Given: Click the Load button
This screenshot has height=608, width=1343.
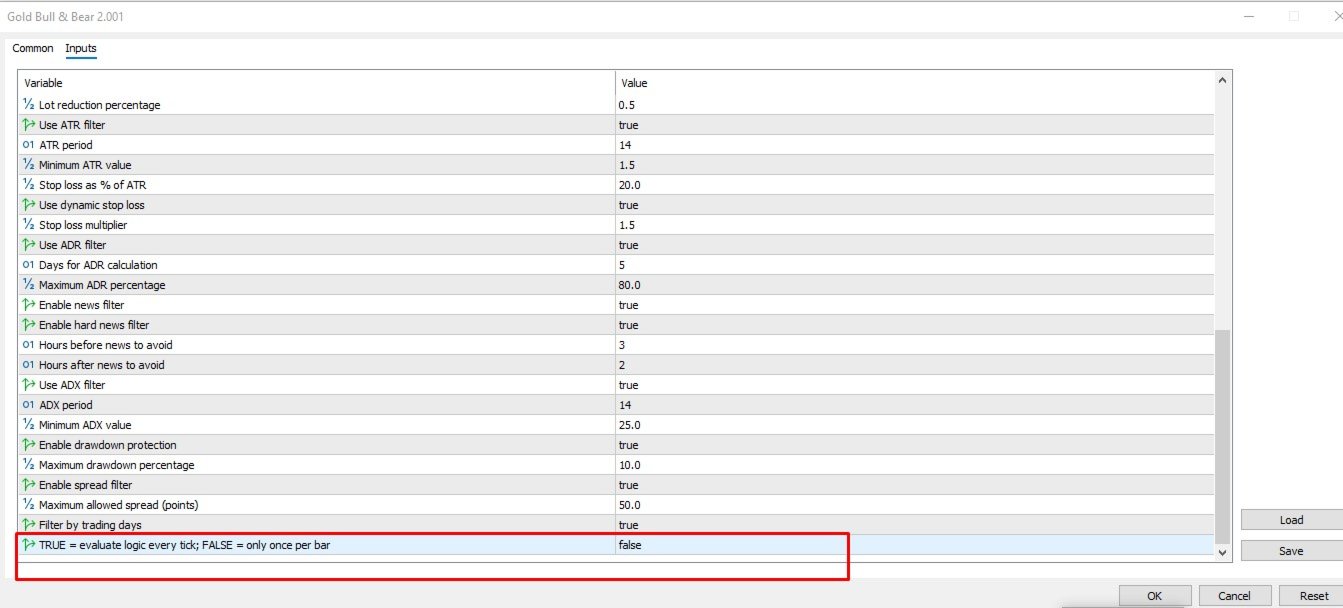Looking at the screenshot, I should click(1291, 520).
